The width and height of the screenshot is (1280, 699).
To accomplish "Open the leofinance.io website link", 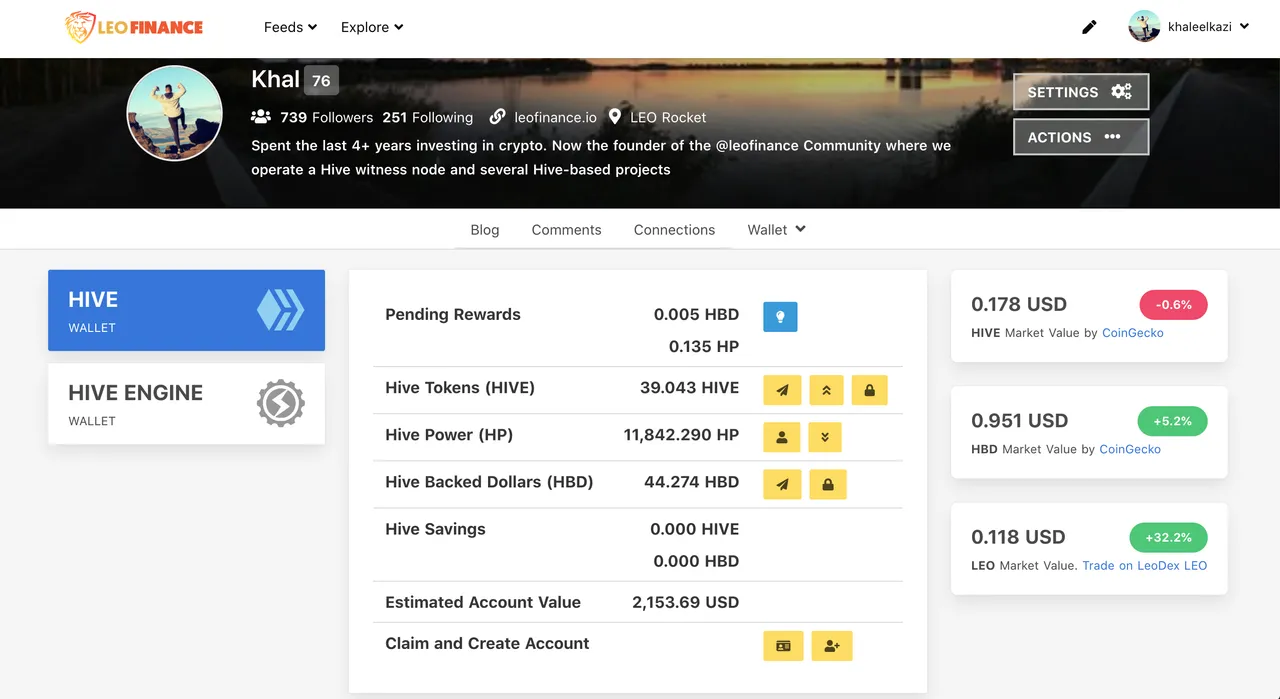I will tap(555, 117).
